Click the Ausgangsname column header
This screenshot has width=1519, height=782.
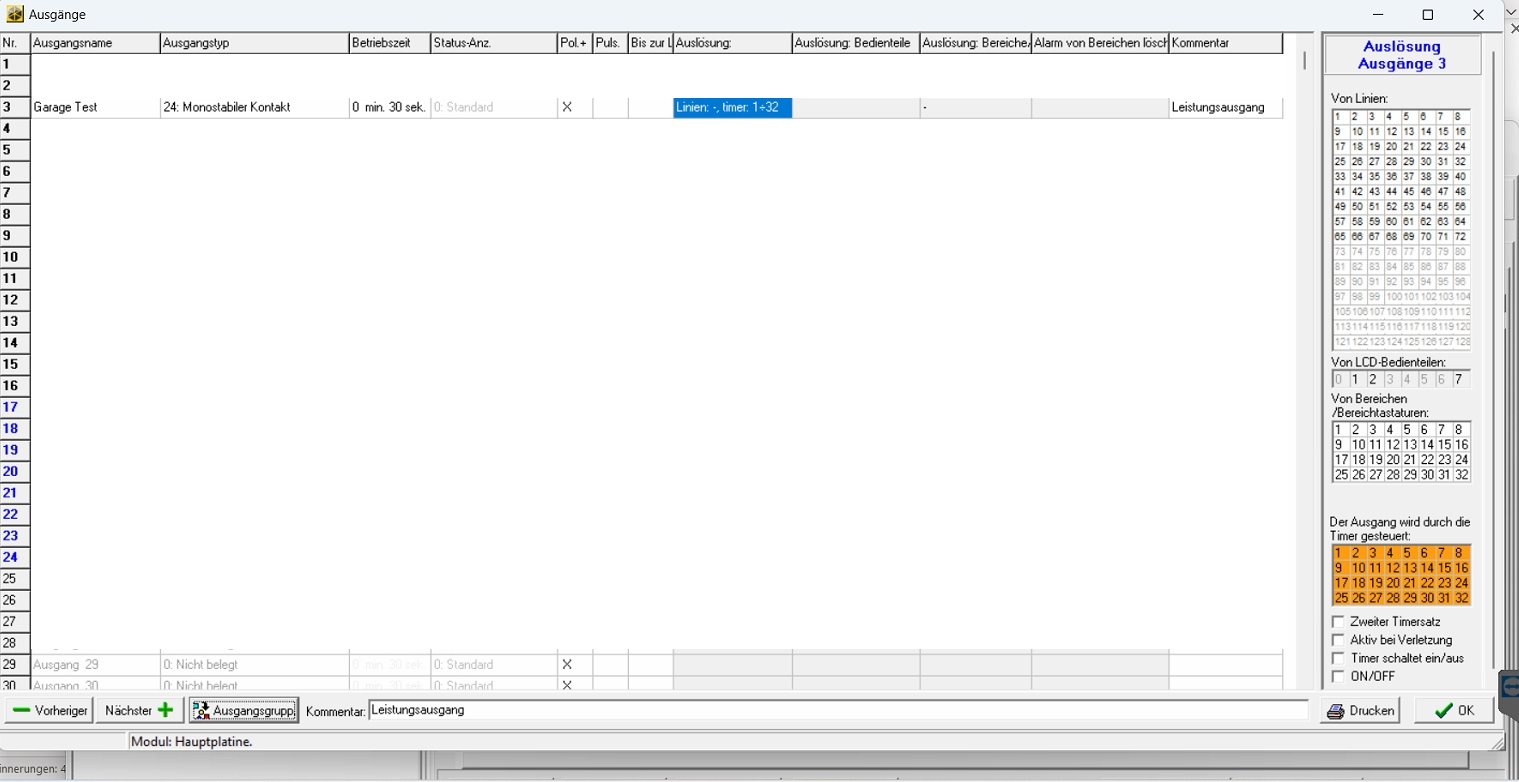95,44
